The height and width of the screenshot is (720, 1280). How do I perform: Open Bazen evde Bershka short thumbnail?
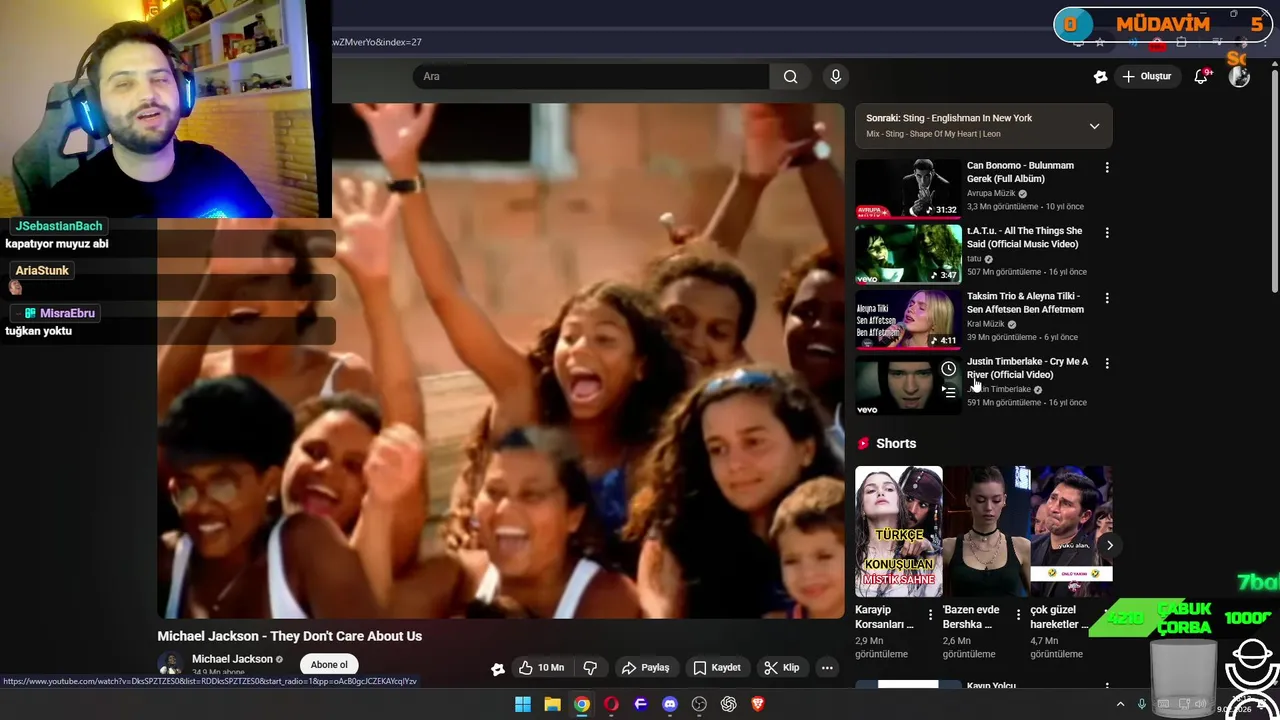[x=986, y=531]
